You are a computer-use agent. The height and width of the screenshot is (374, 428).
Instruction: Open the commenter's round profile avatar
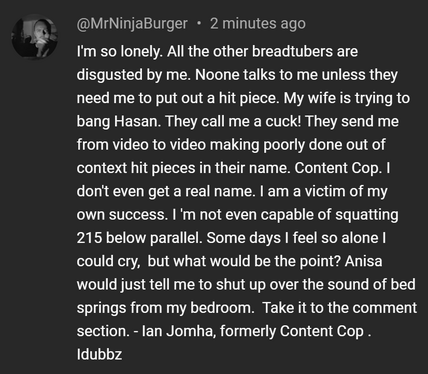tap(34, 37)
